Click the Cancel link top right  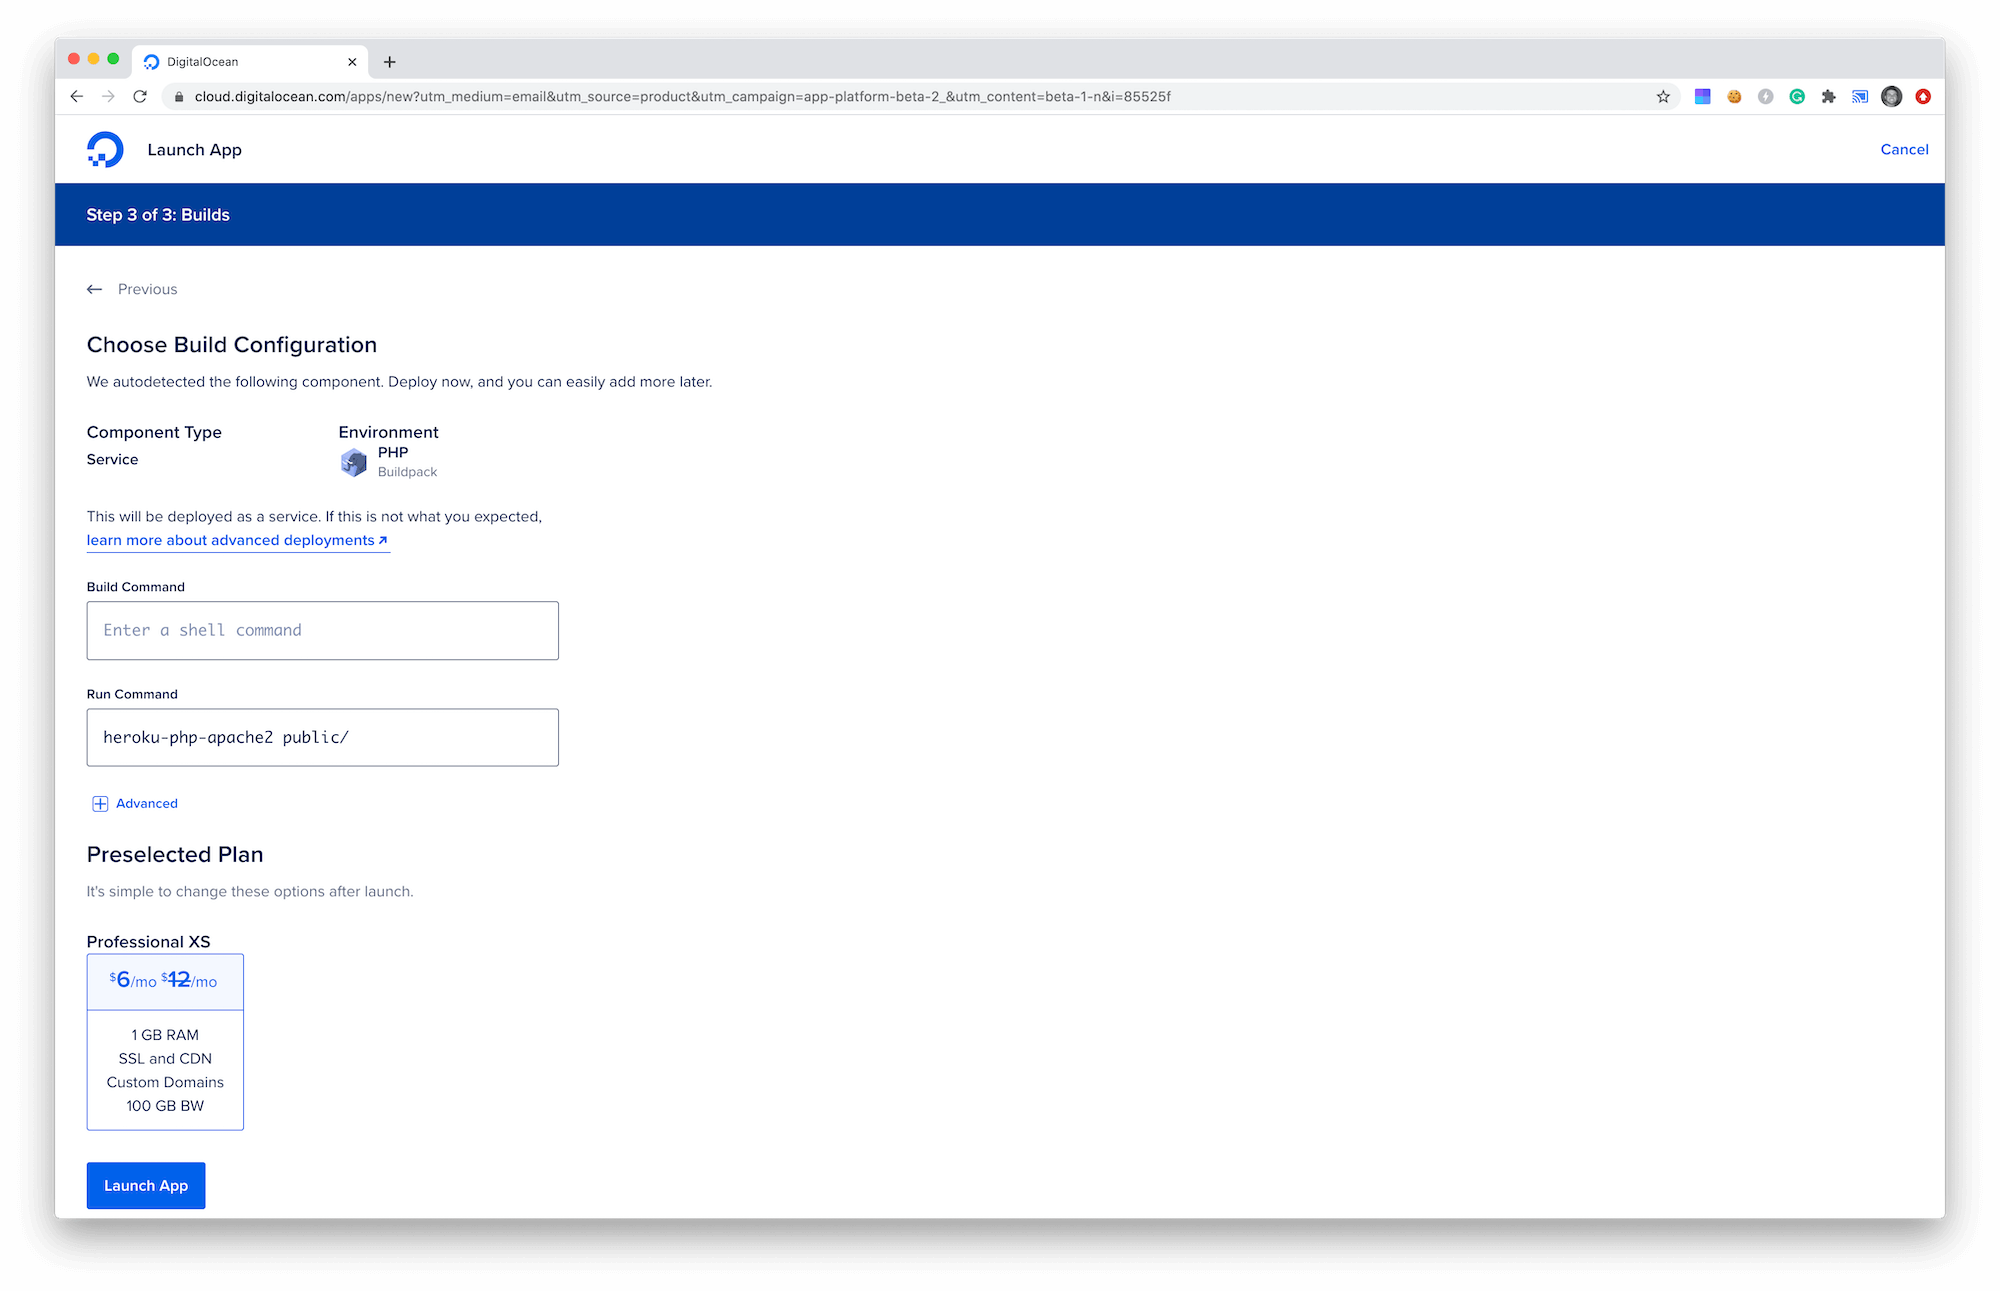click(1905, 149)
